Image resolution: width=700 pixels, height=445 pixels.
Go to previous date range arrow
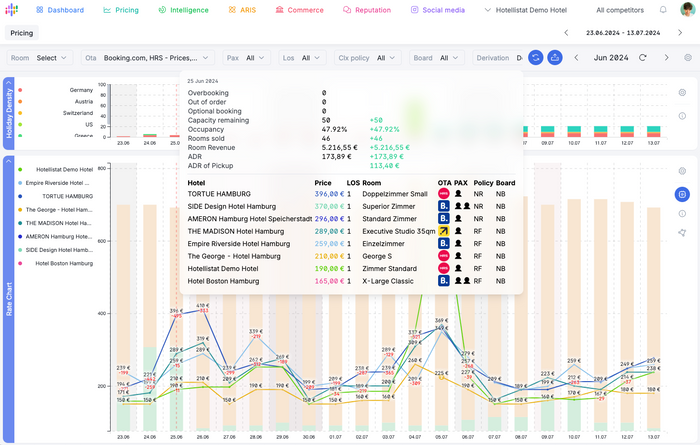click(566, 33)
